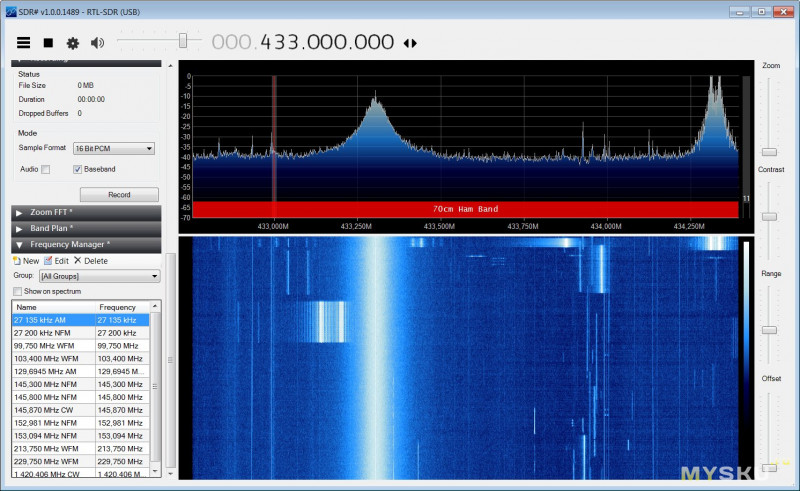Edit the selected frequency entry
Screen dimensions: 800x491
coord(56,260)
